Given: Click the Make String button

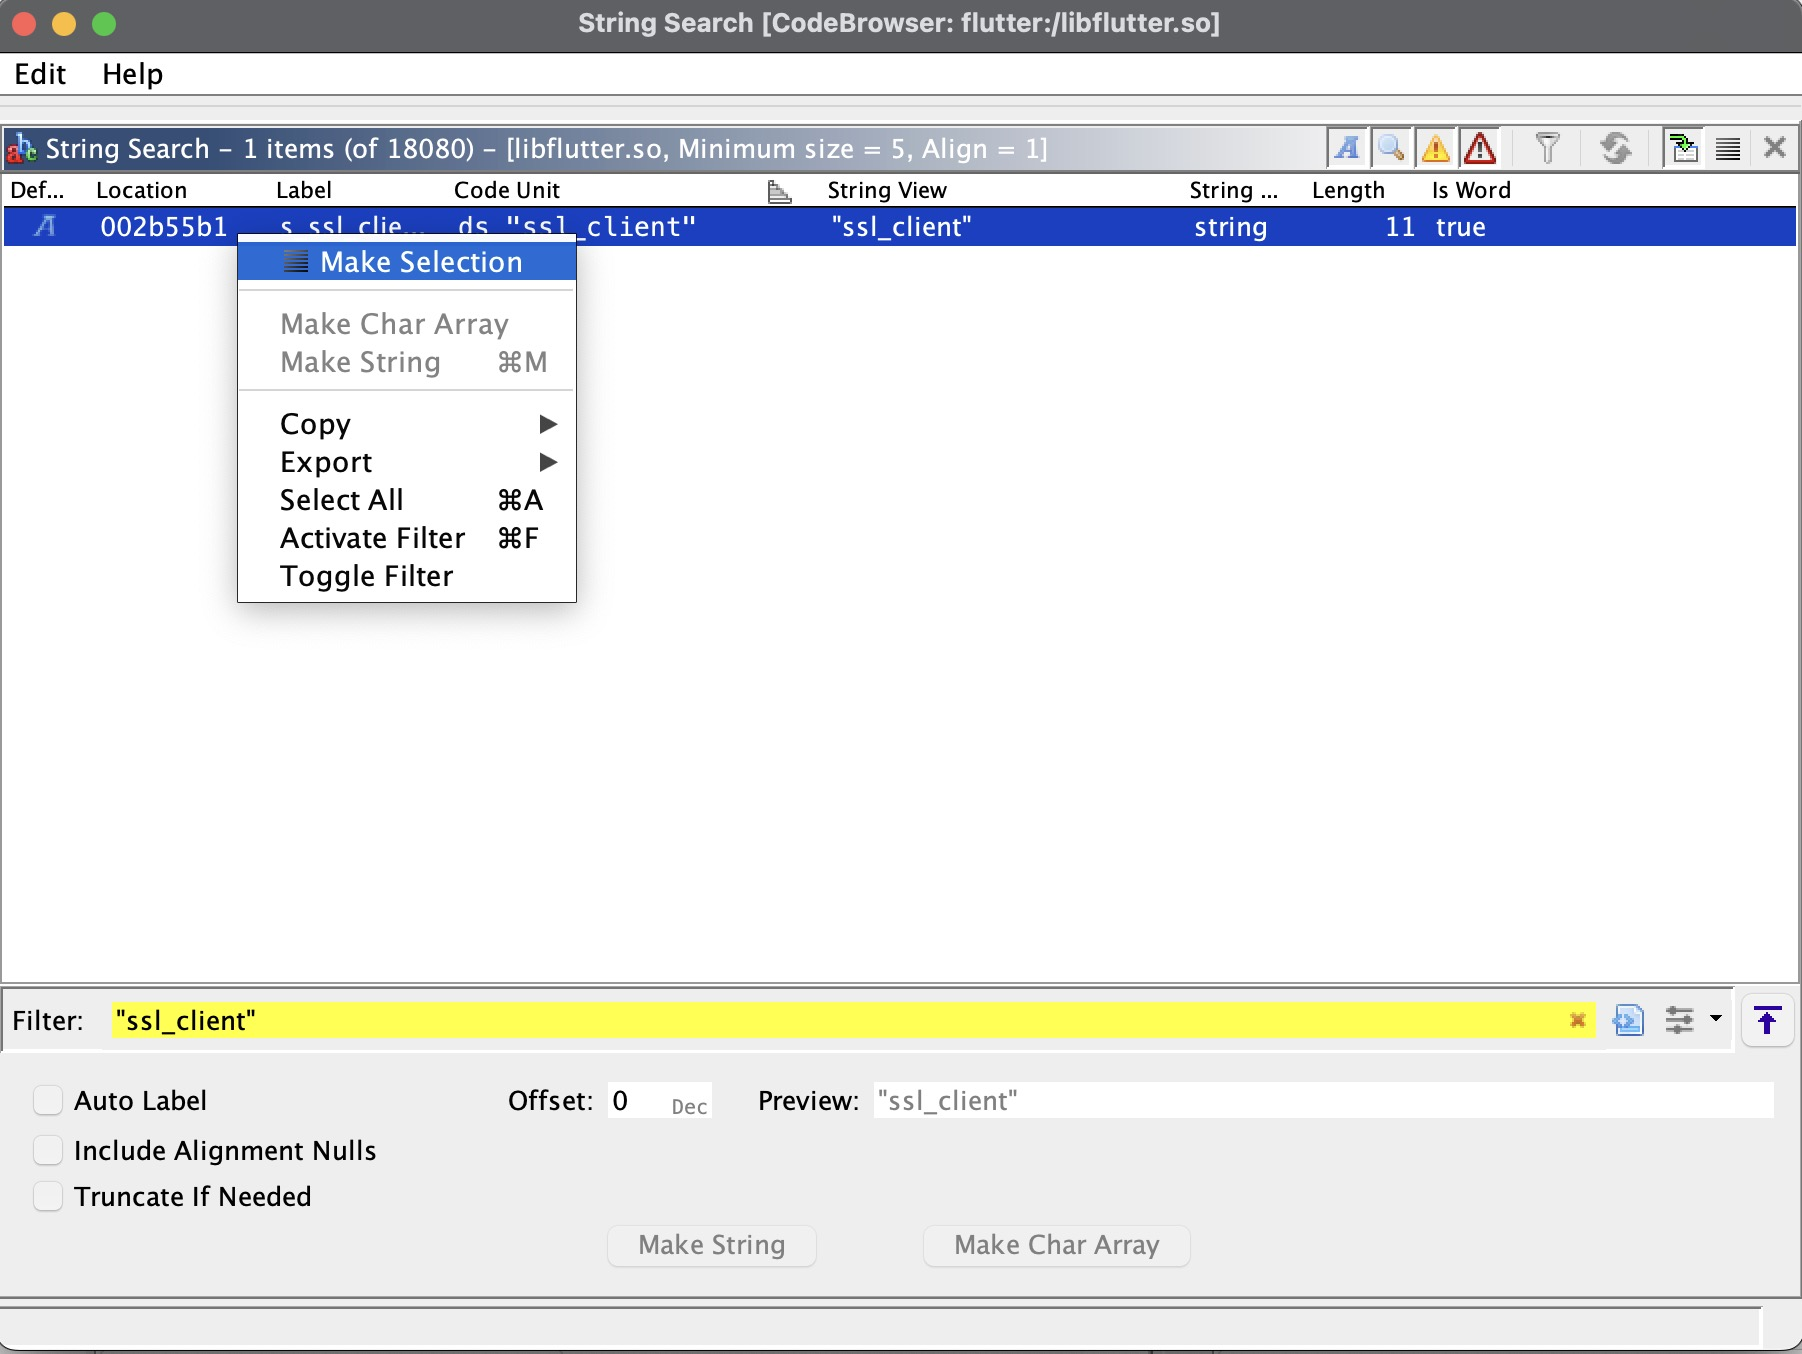Looking at the screenshot, I should coord(712,1245).
